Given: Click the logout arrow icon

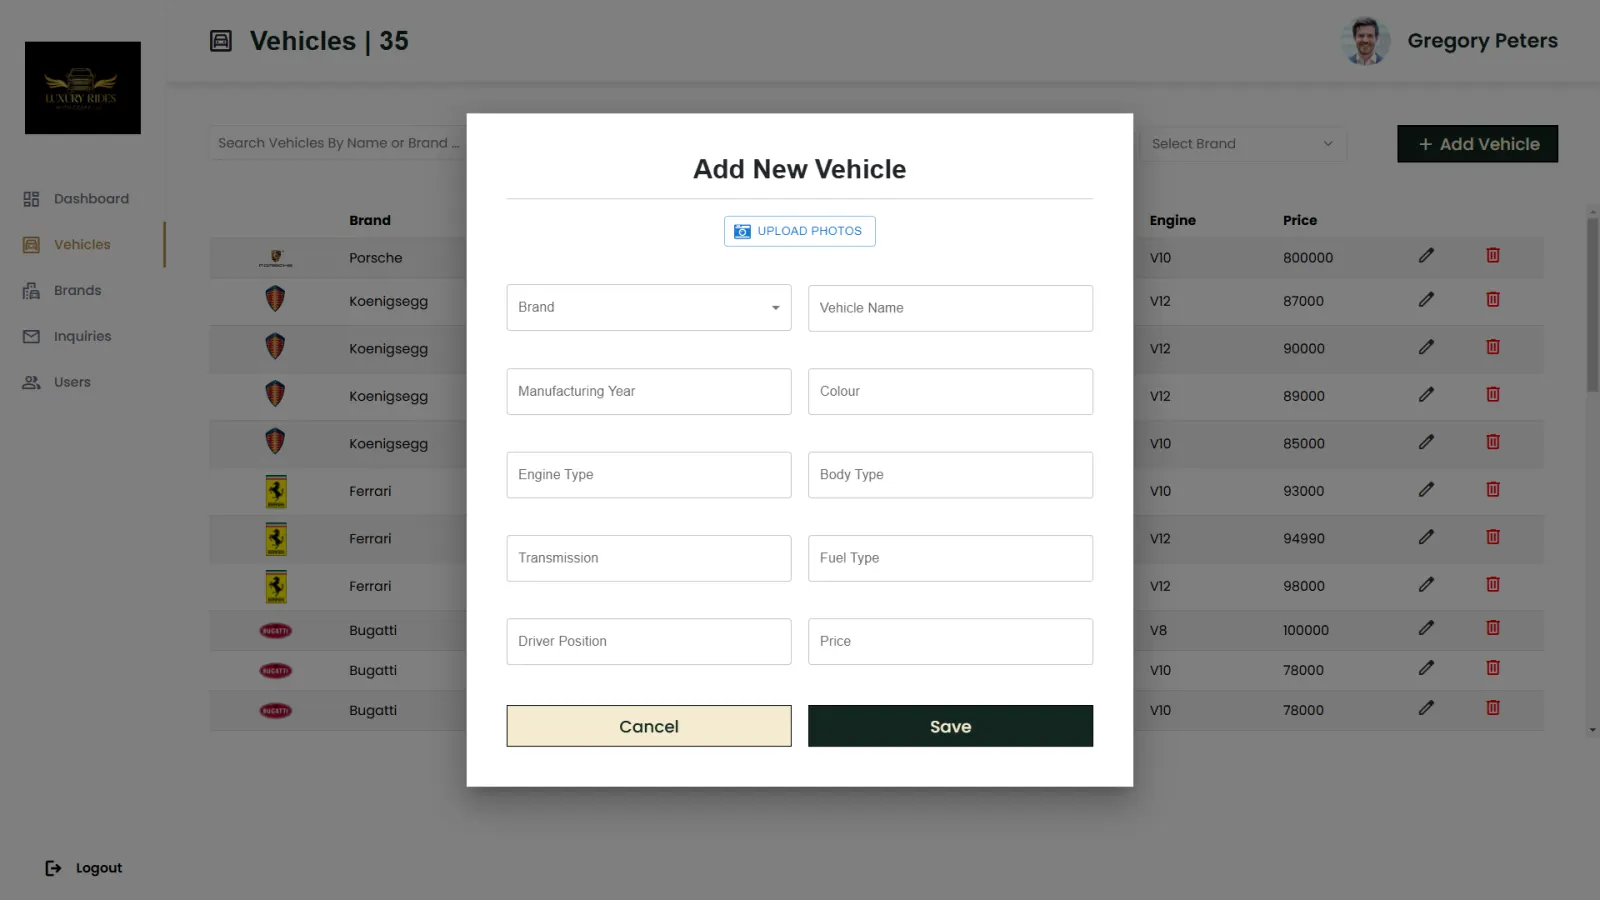Looking at the screenshot, I should [x=53, y=868].
